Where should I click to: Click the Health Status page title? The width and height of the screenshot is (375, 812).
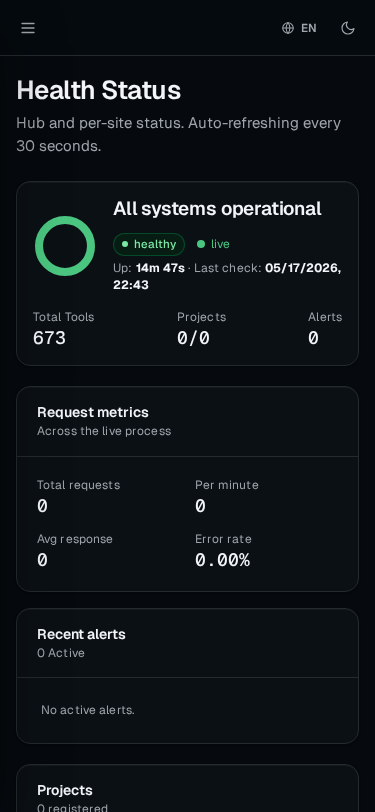[98, 90]
